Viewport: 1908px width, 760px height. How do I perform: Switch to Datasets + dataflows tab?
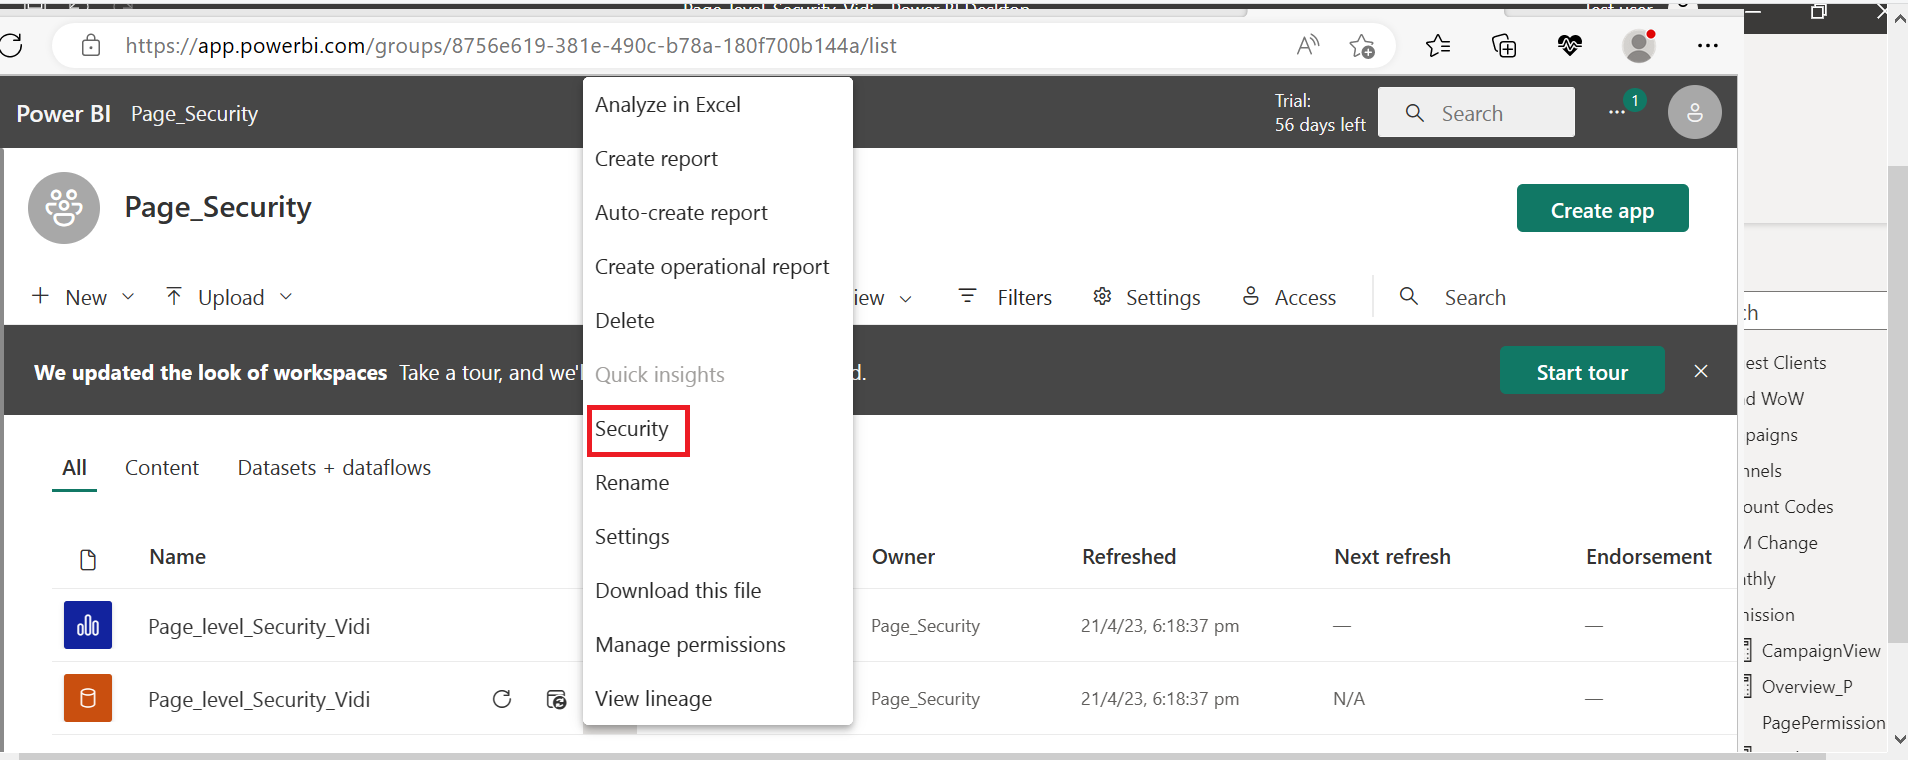(x=334, y=467)
